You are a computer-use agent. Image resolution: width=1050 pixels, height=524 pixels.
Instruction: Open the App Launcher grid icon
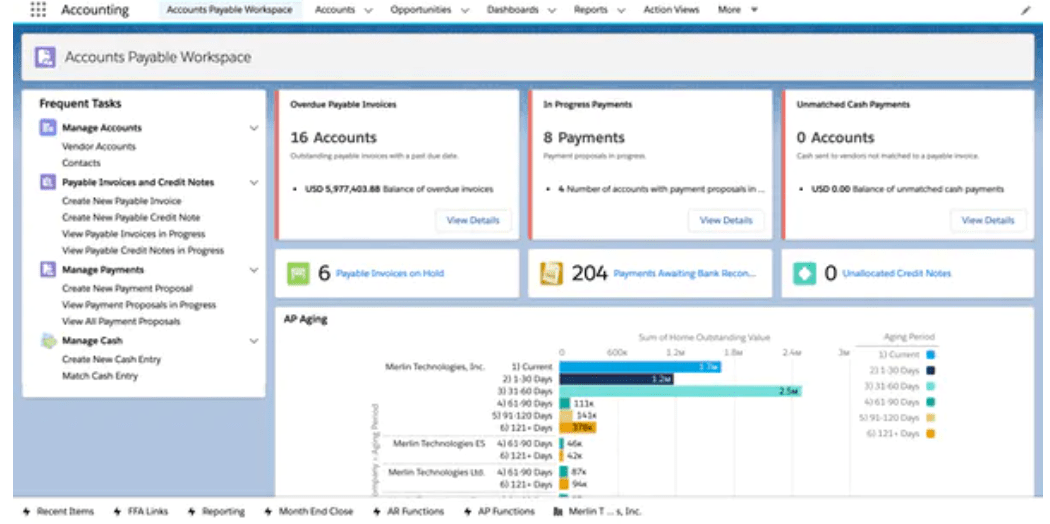coord(38,10)
